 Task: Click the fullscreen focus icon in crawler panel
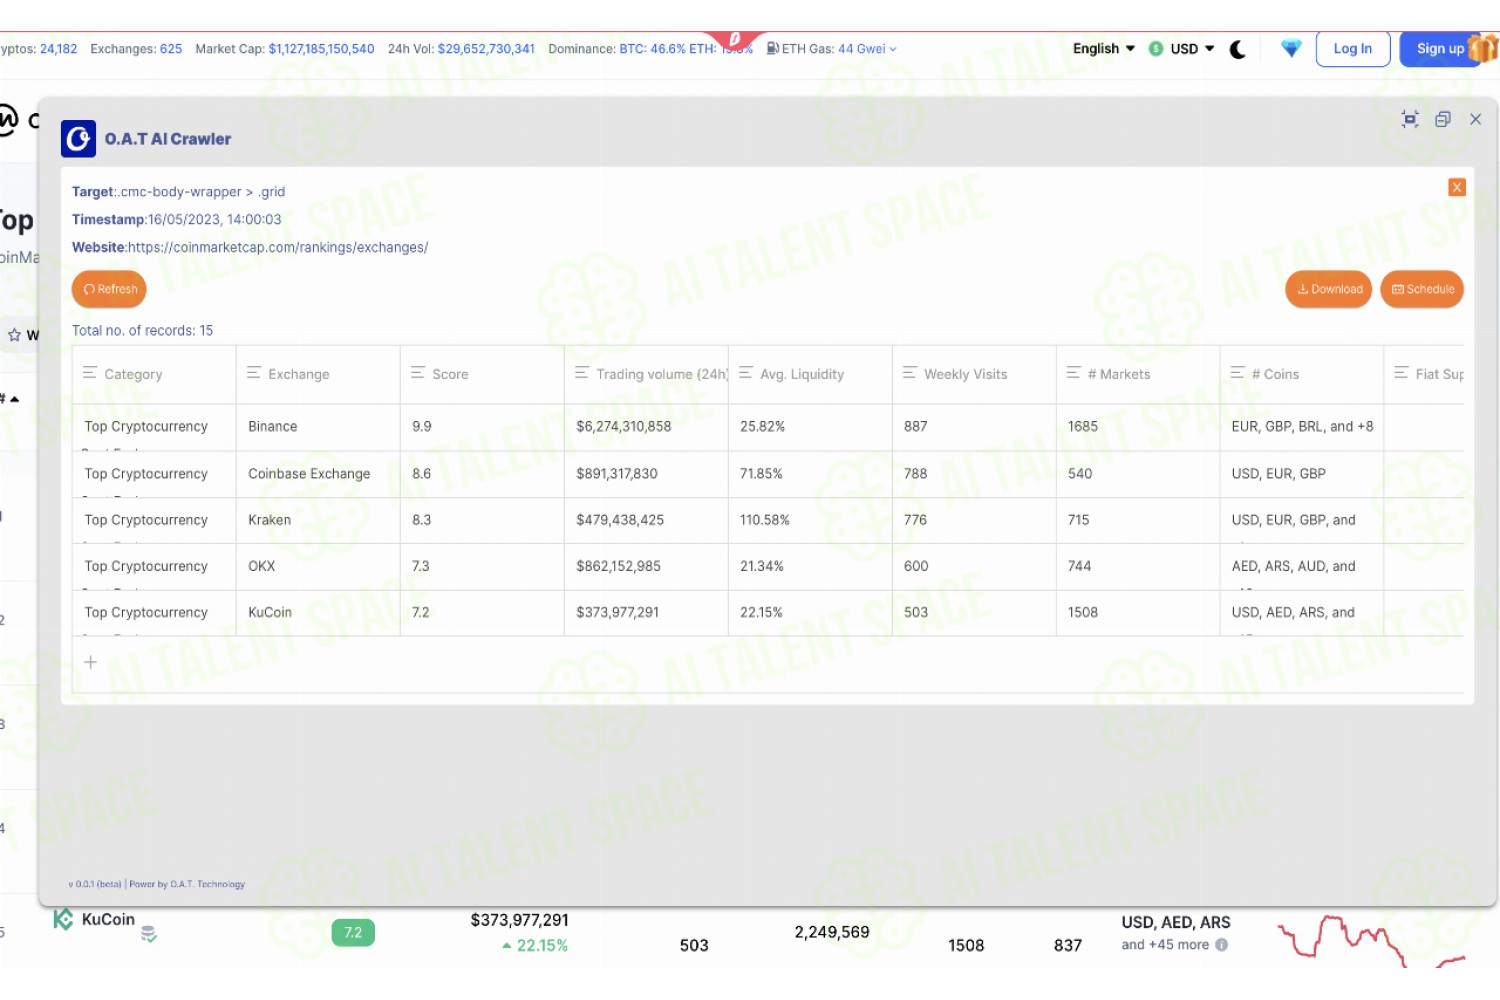pyautogui.click(x=1410, y=119)
